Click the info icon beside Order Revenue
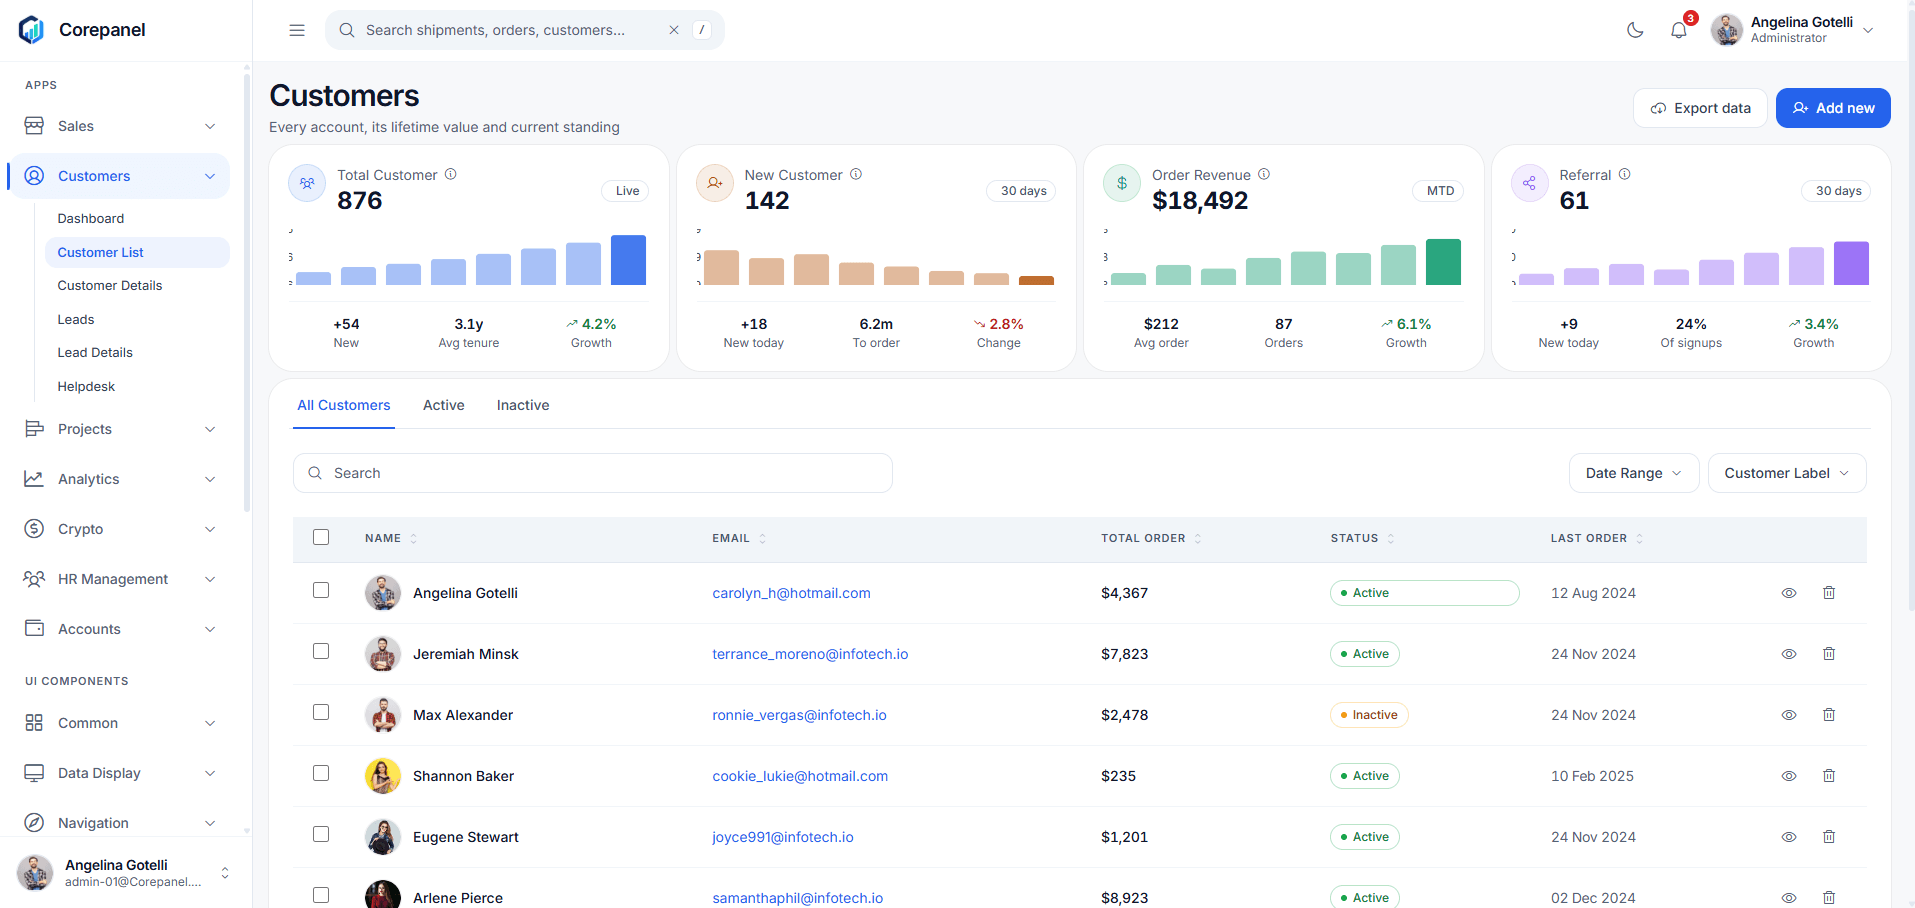Screen dimensions: 1915x908 pyautogui.click(x=1264, y=174)
